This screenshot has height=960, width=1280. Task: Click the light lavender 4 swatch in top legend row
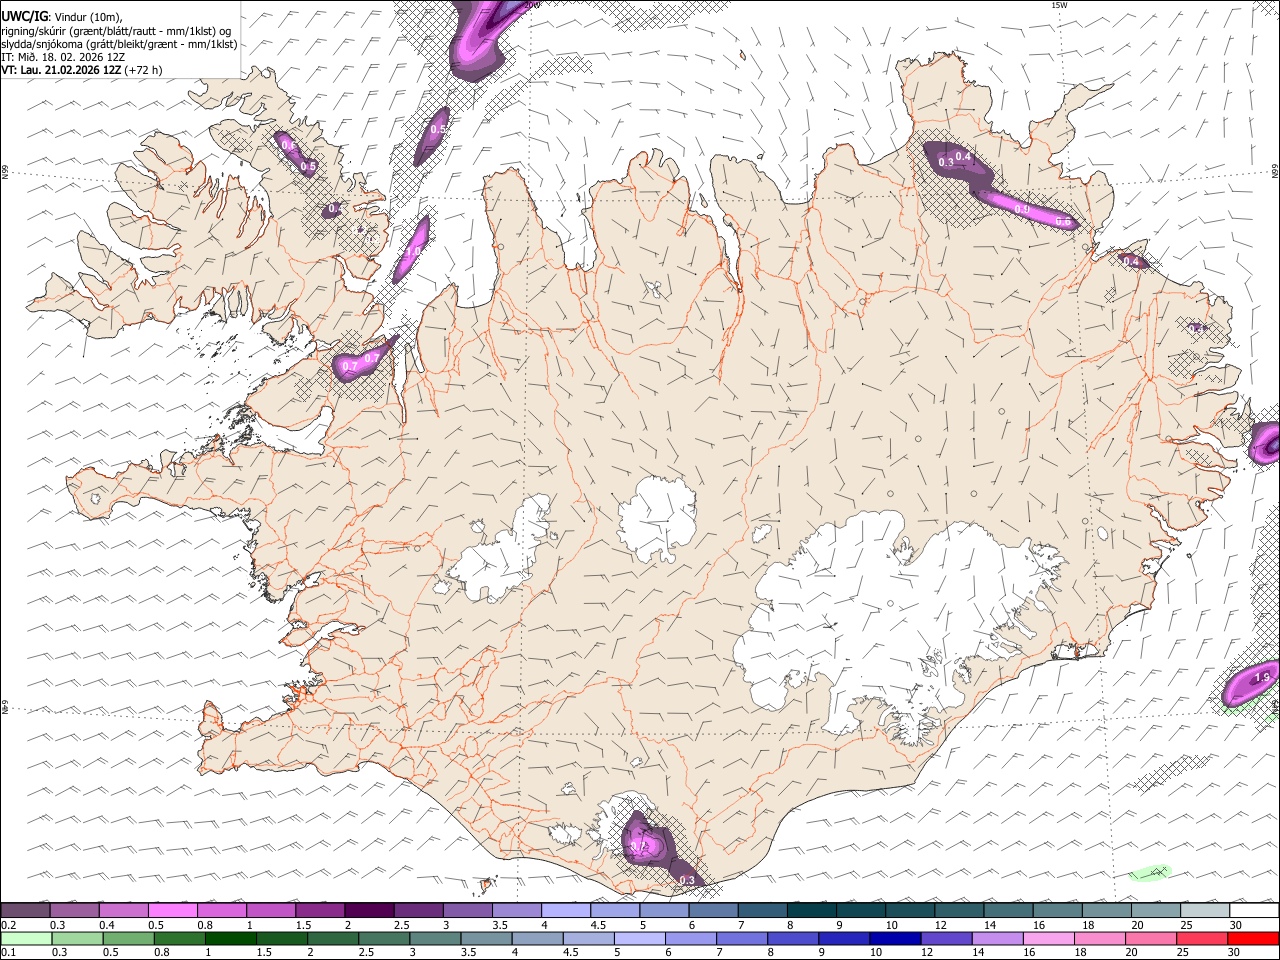click(565, 911)
